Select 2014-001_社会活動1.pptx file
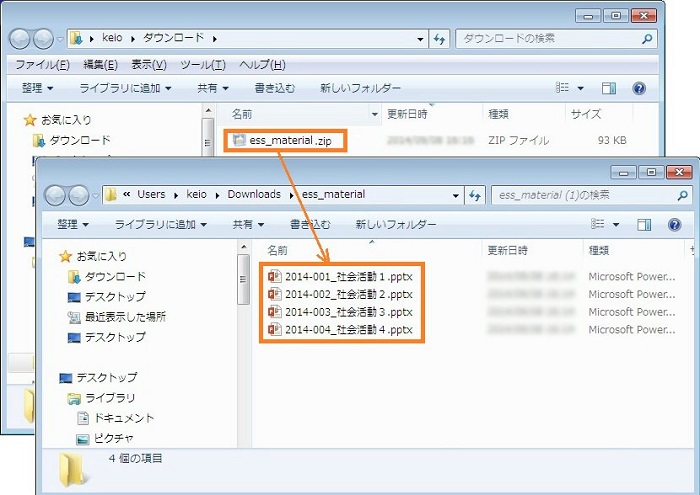 (x=342, y=275)
